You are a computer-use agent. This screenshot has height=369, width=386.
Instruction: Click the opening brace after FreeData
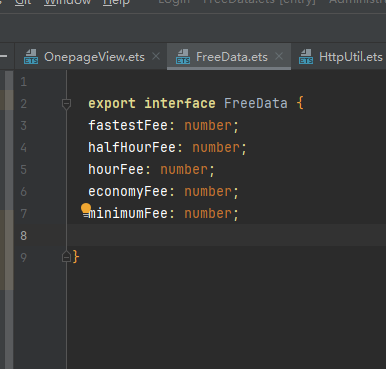[x=300, y=103]
